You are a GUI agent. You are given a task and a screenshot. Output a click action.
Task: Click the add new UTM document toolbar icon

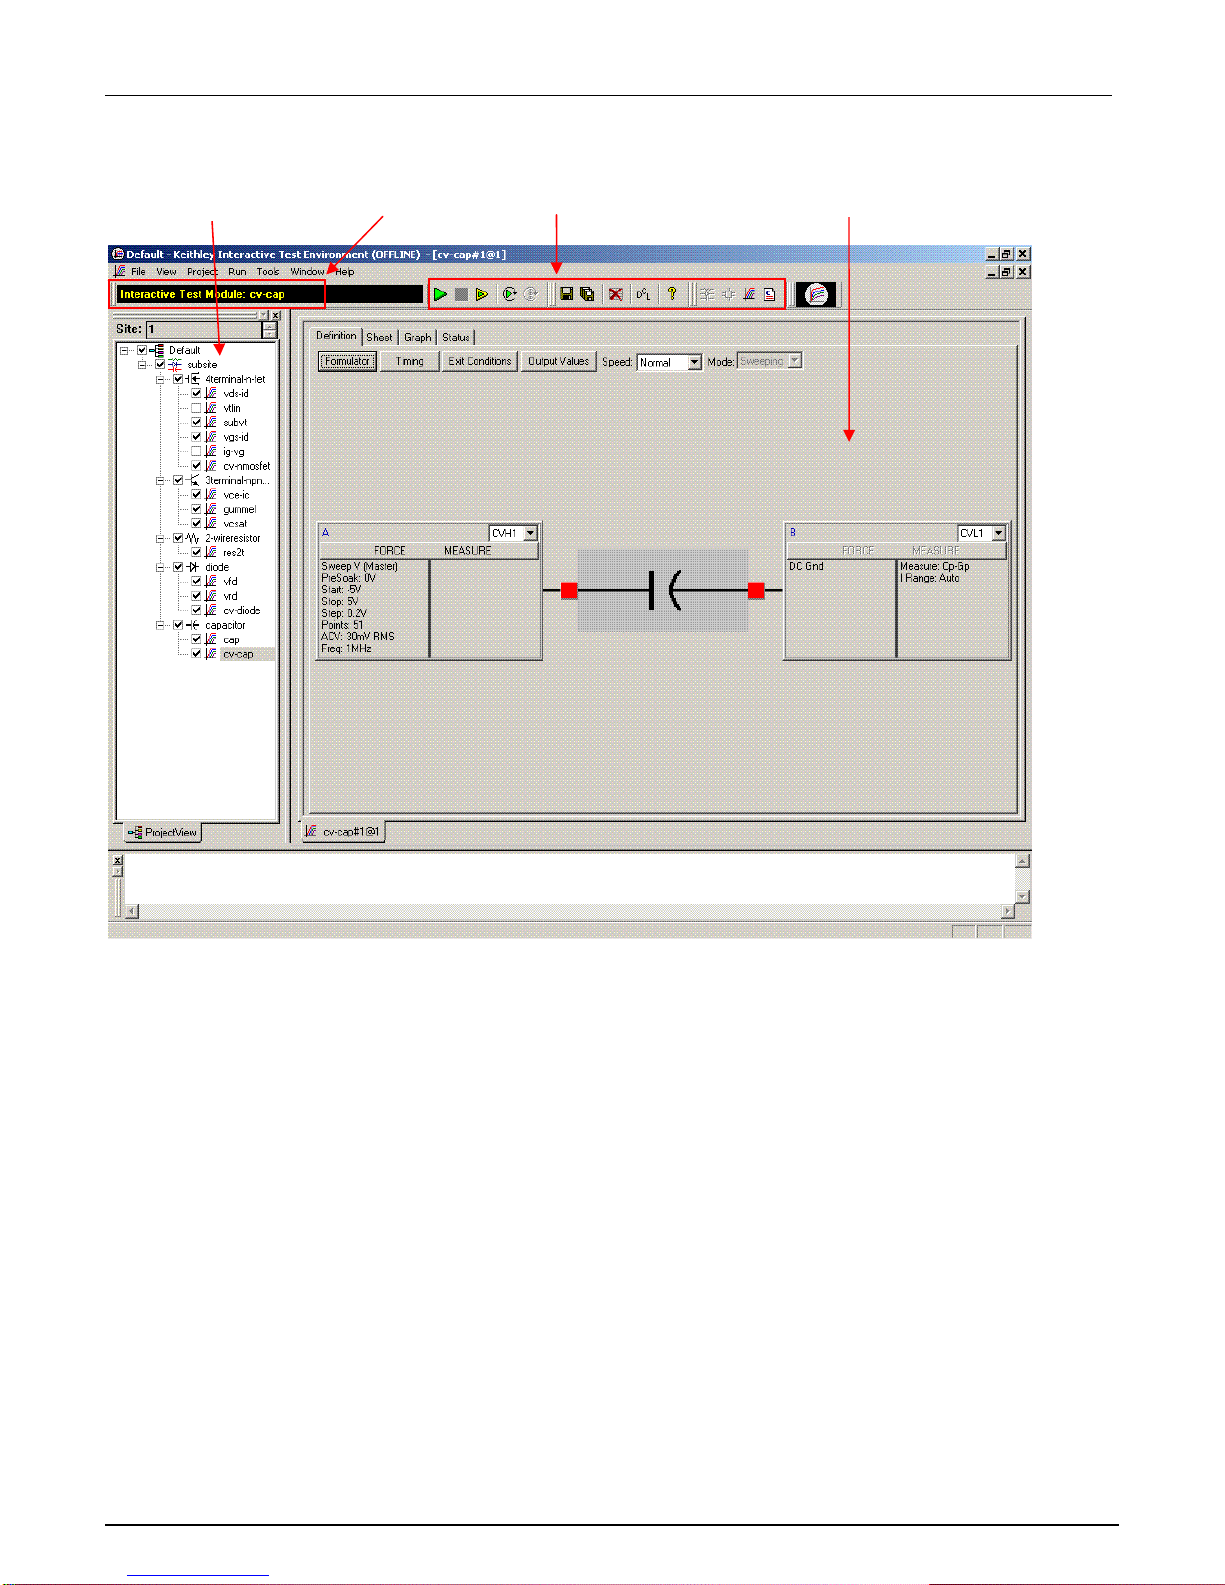(769, 294)
